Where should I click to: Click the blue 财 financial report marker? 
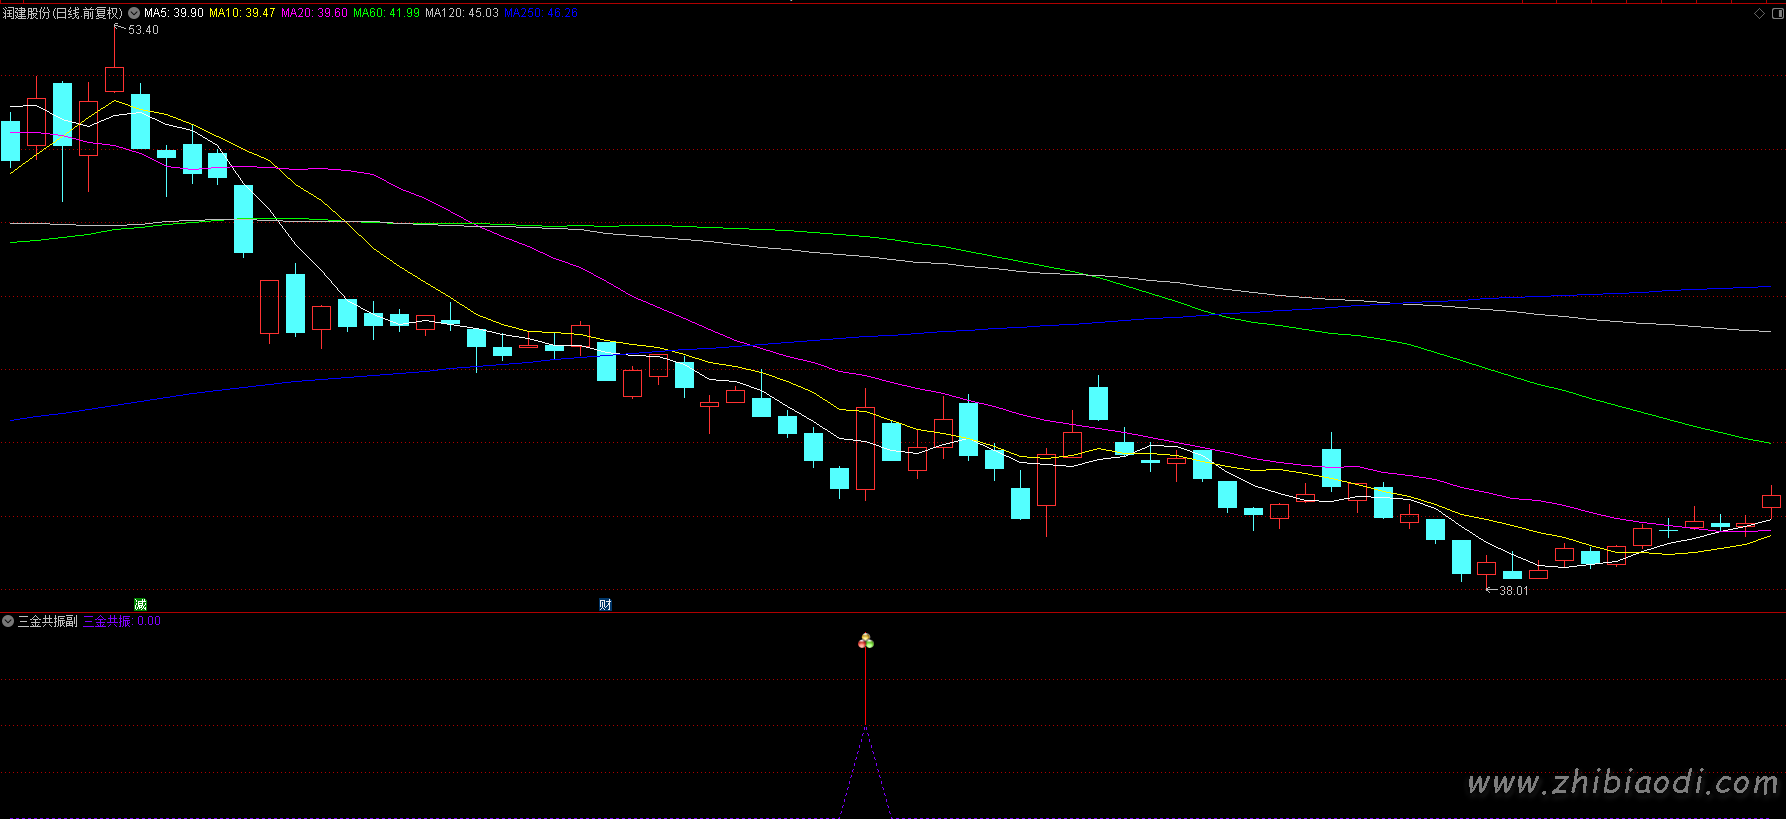[x=605, y=604]
